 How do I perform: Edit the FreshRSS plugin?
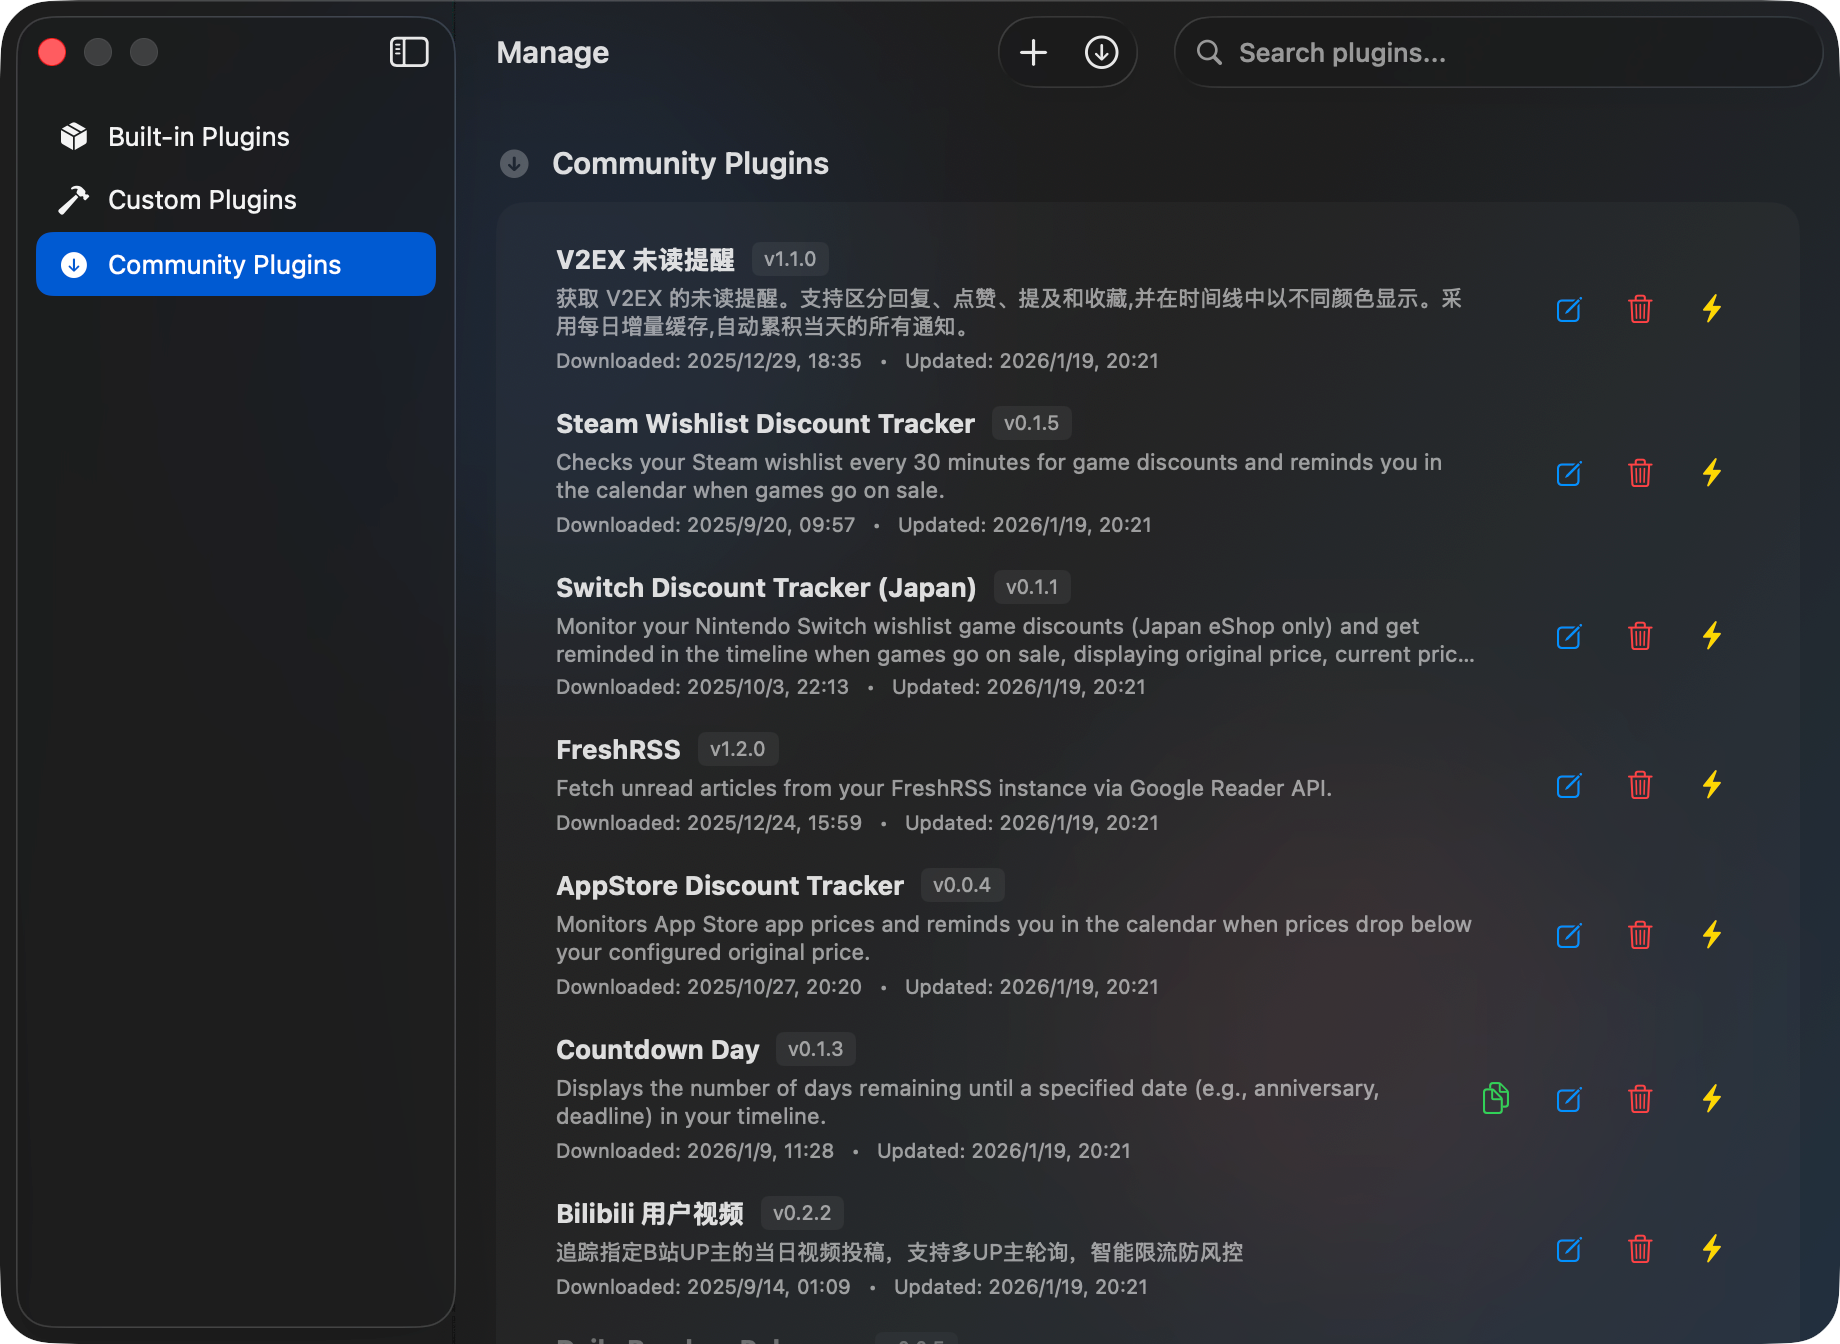coord(1569,785)
